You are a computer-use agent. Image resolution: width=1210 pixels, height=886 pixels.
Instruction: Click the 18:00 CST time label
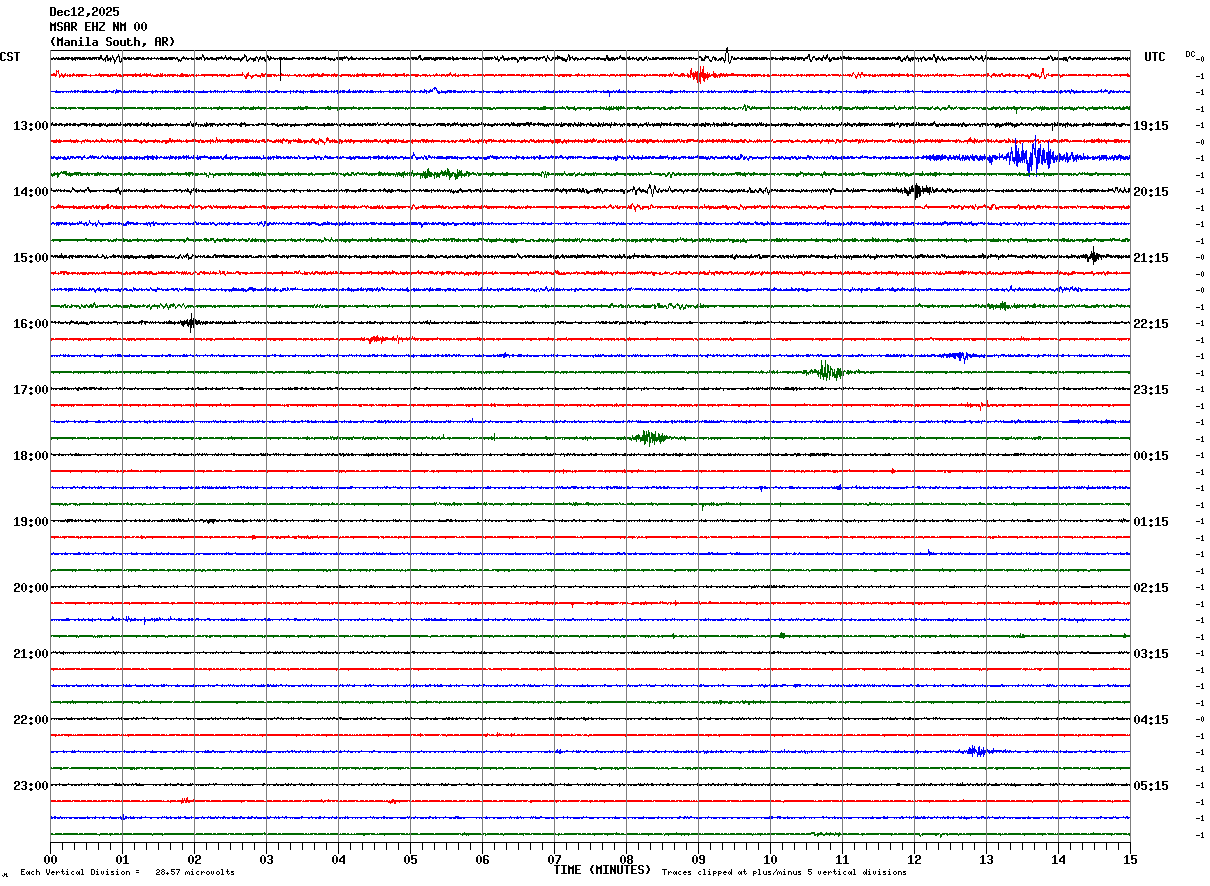point(30,456)
